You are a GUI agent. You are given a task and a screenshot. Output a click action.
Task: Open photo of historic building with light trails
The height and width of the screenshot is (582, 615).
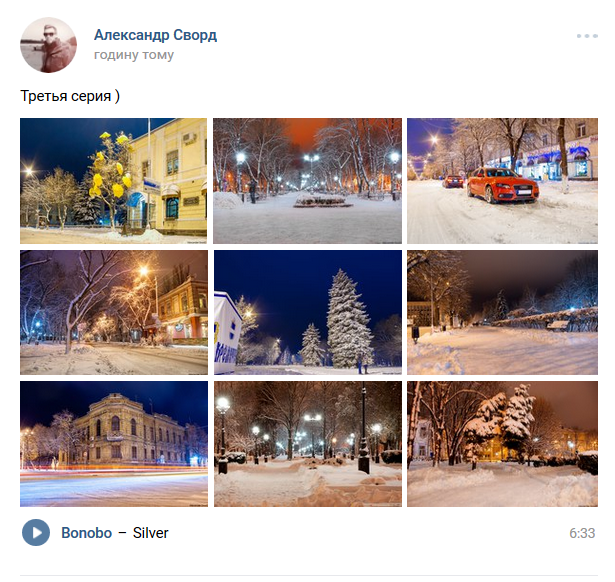coord(114,444)
